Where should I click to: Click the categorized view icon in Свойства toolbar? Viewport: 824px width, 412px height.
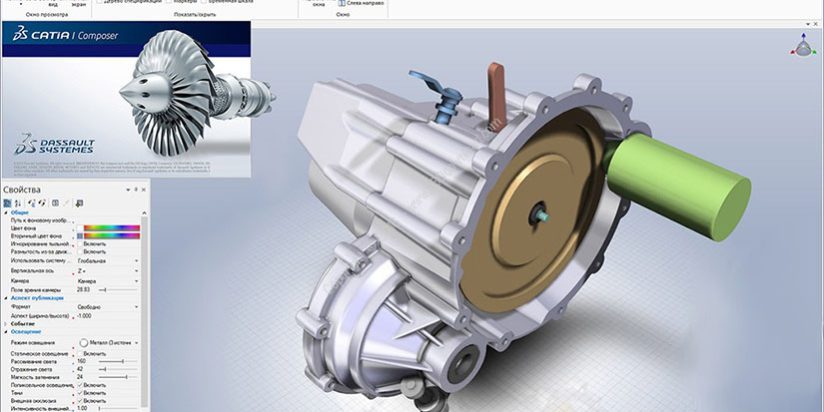(x=8, y=202)
